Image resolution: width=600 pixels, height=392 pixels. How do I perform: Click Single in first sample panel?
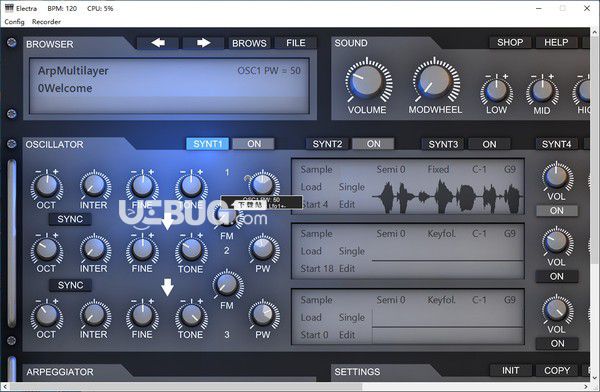pos(352,187)
